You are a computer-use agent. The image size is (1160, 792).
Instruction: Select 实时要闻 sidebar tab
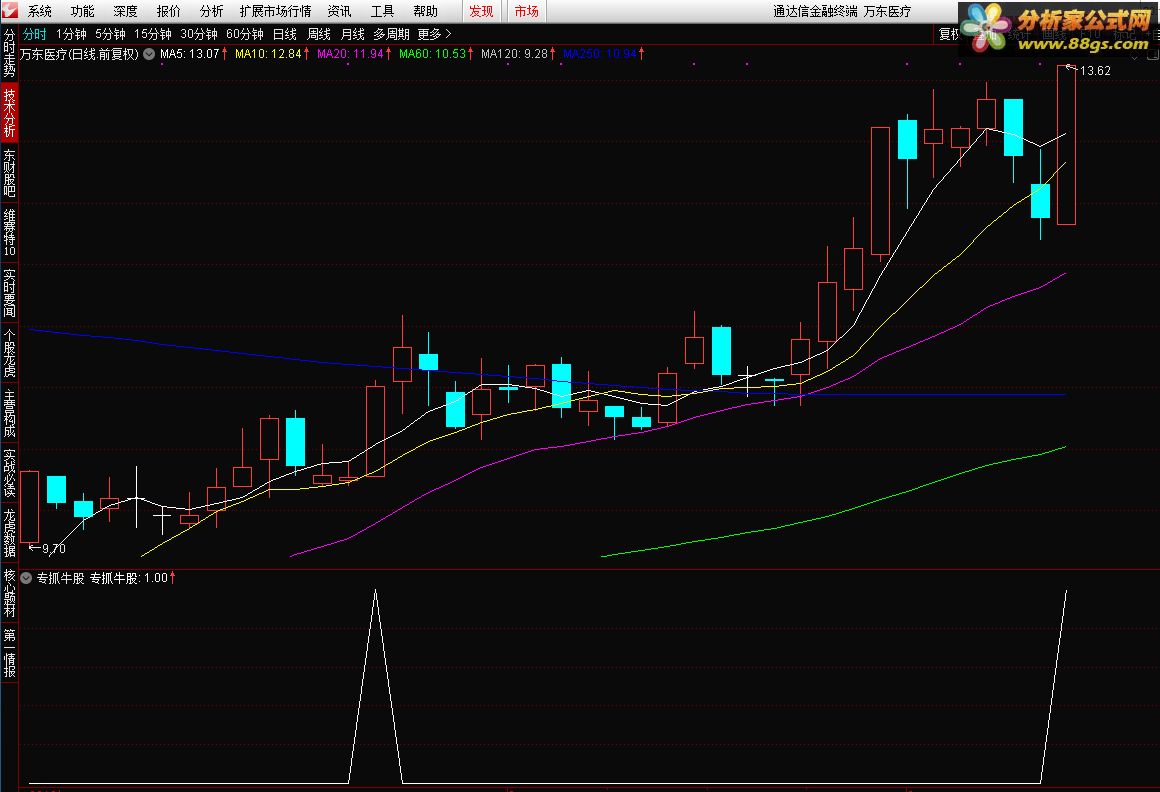pyautogui.click(x=9, y=293)
